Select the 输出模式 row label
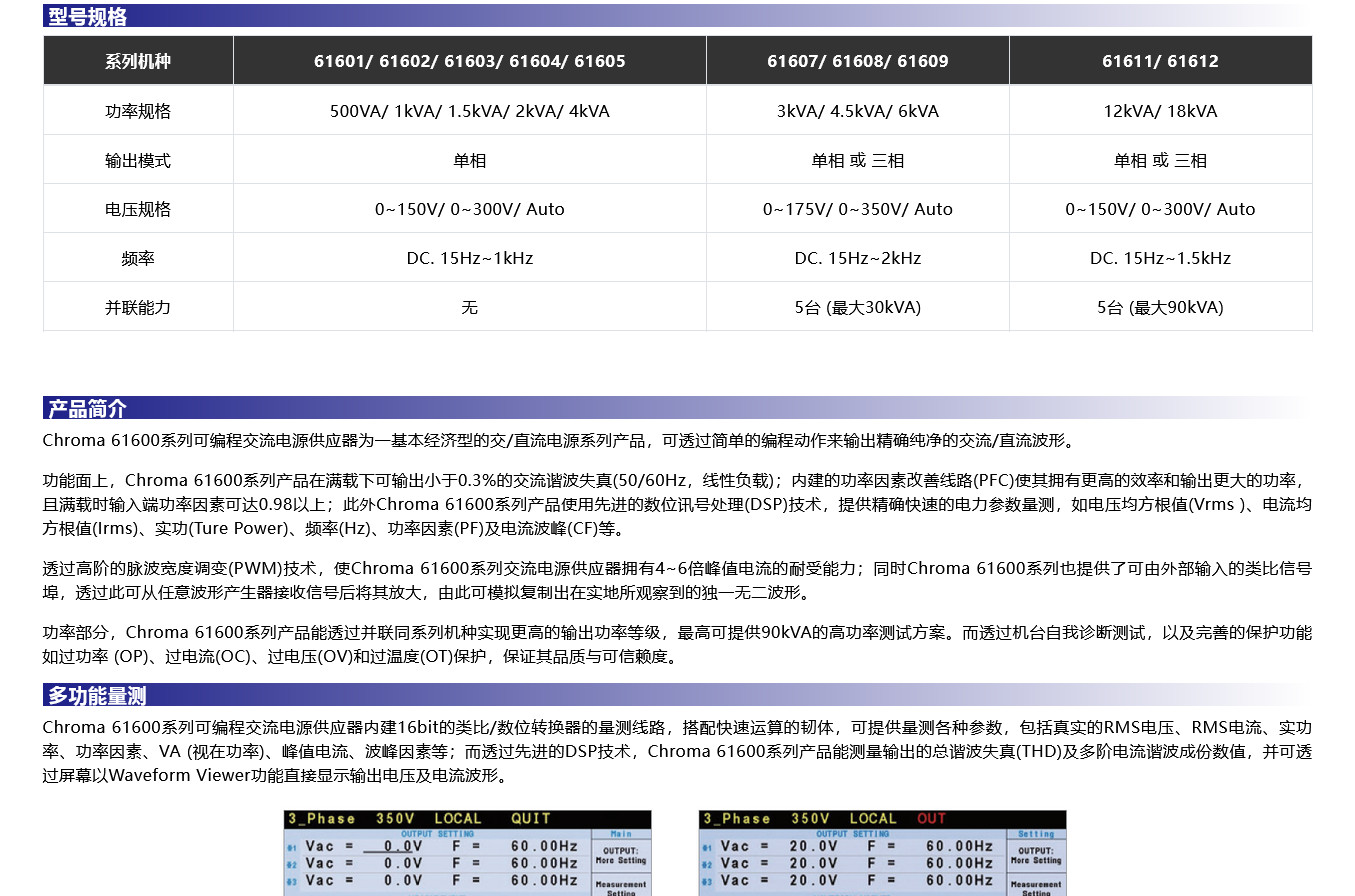 click(x=138, y=160)
